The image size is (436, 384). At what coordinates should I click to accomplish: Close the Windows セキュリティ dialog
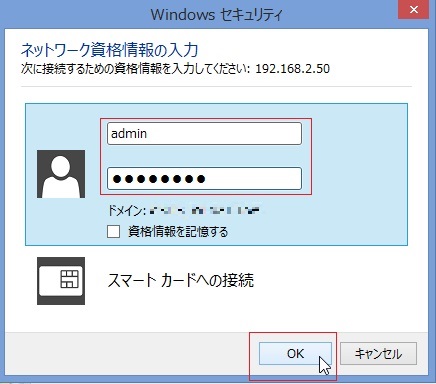pos(414,10)
